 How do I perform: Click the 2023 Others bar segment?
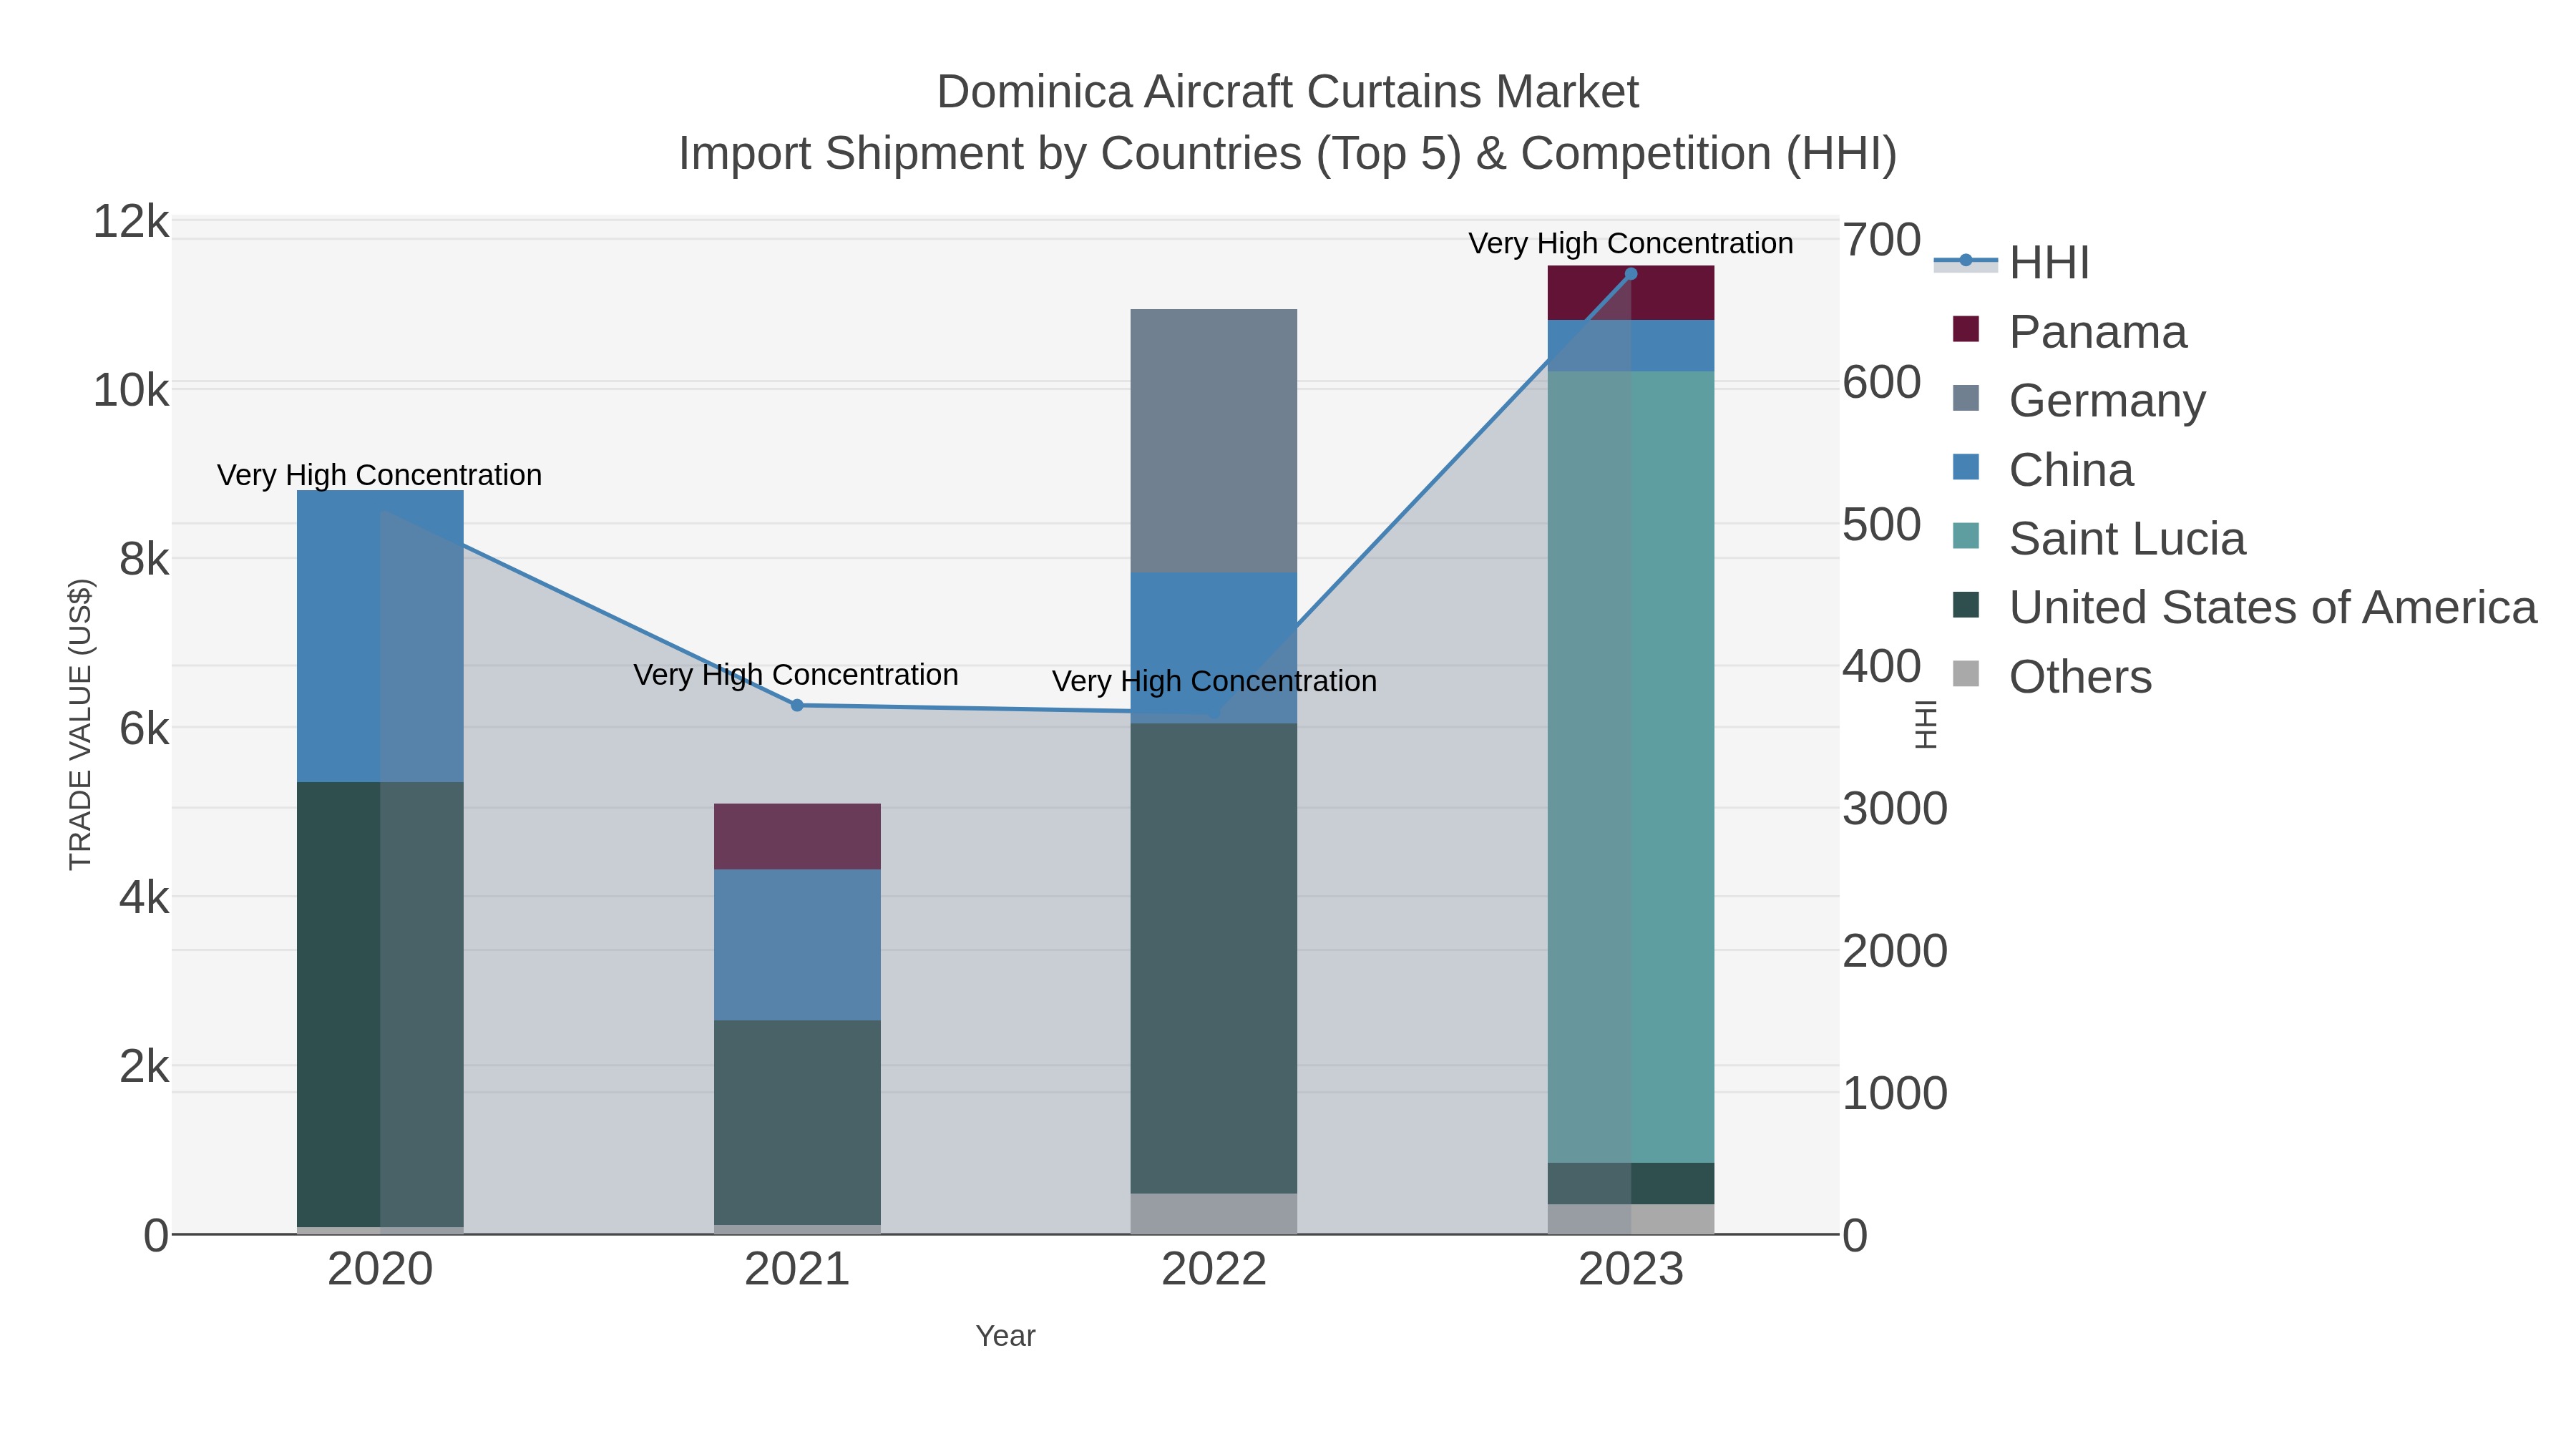click(1631, 1219)
